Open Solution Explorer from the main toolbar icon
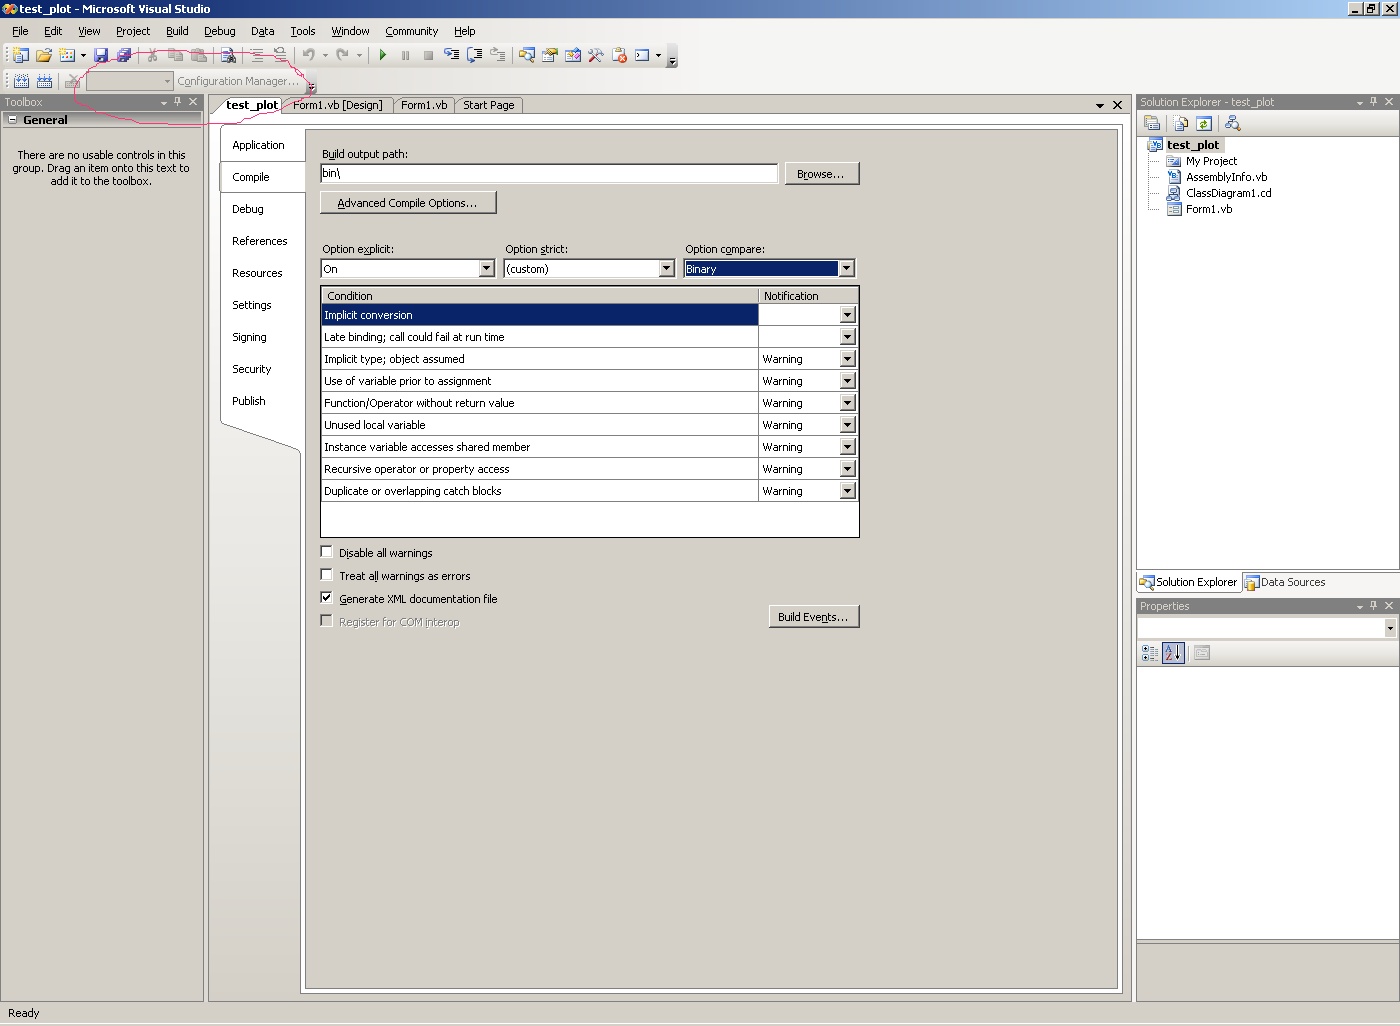The width and height of the screenshot is (1400, 1026). [x=526, y=55]
